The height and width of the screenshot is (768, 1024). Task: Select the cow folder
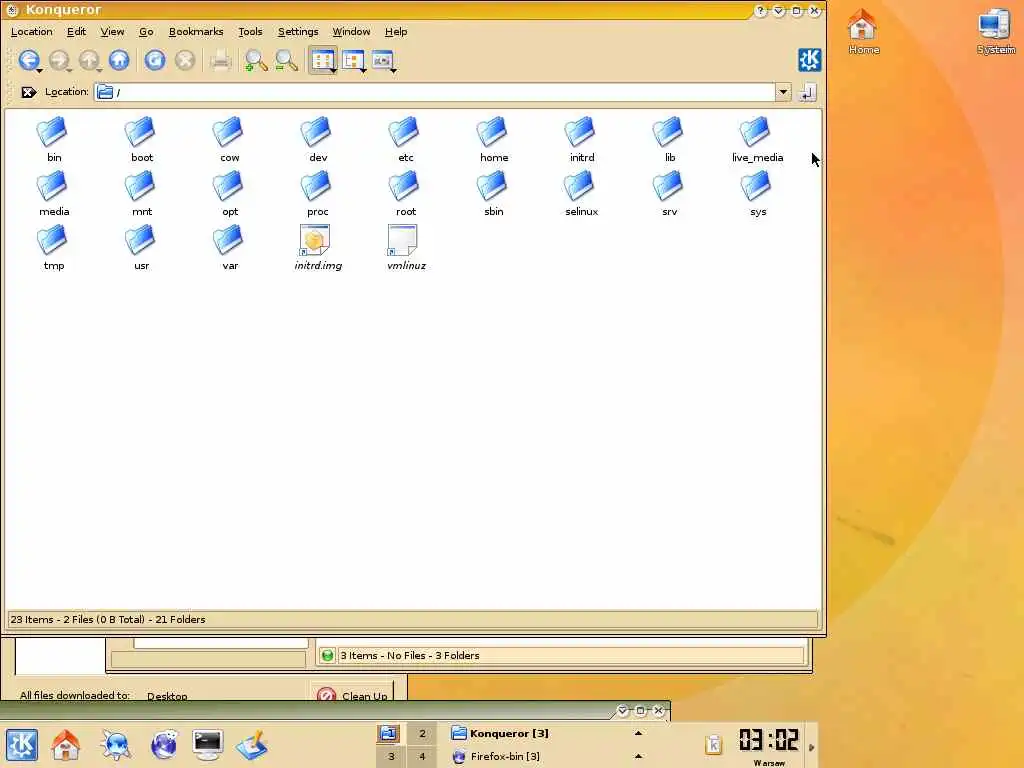pyautogui.click(x=229, y=139)
